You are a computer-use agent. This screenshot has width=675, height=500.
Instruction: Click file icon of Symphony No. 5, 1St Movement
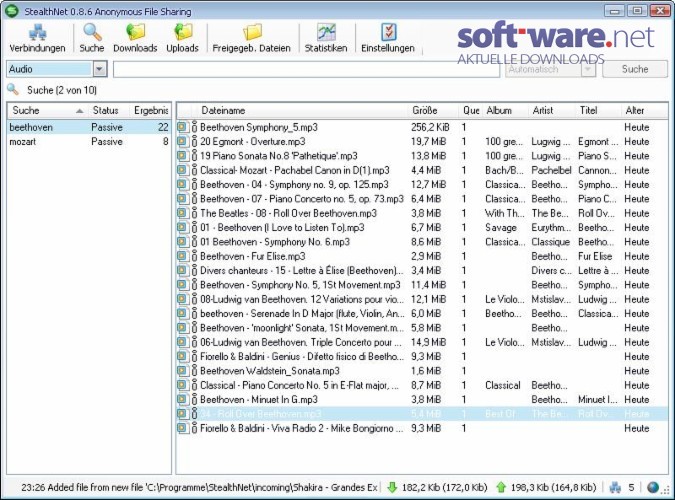[x=183, y=284]
